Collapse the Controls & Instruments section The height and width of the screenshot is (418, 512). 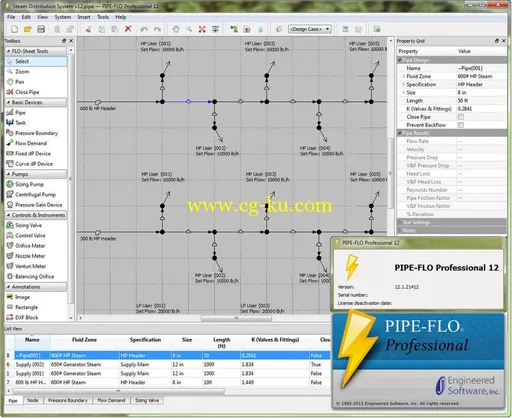tap(9, 215)
